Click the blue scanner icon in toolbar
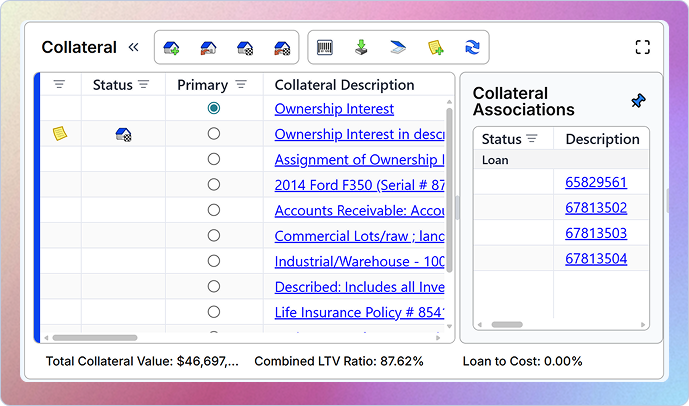This screenshot has height=406, width=689. pyautogui.click(x=398, y=47)
